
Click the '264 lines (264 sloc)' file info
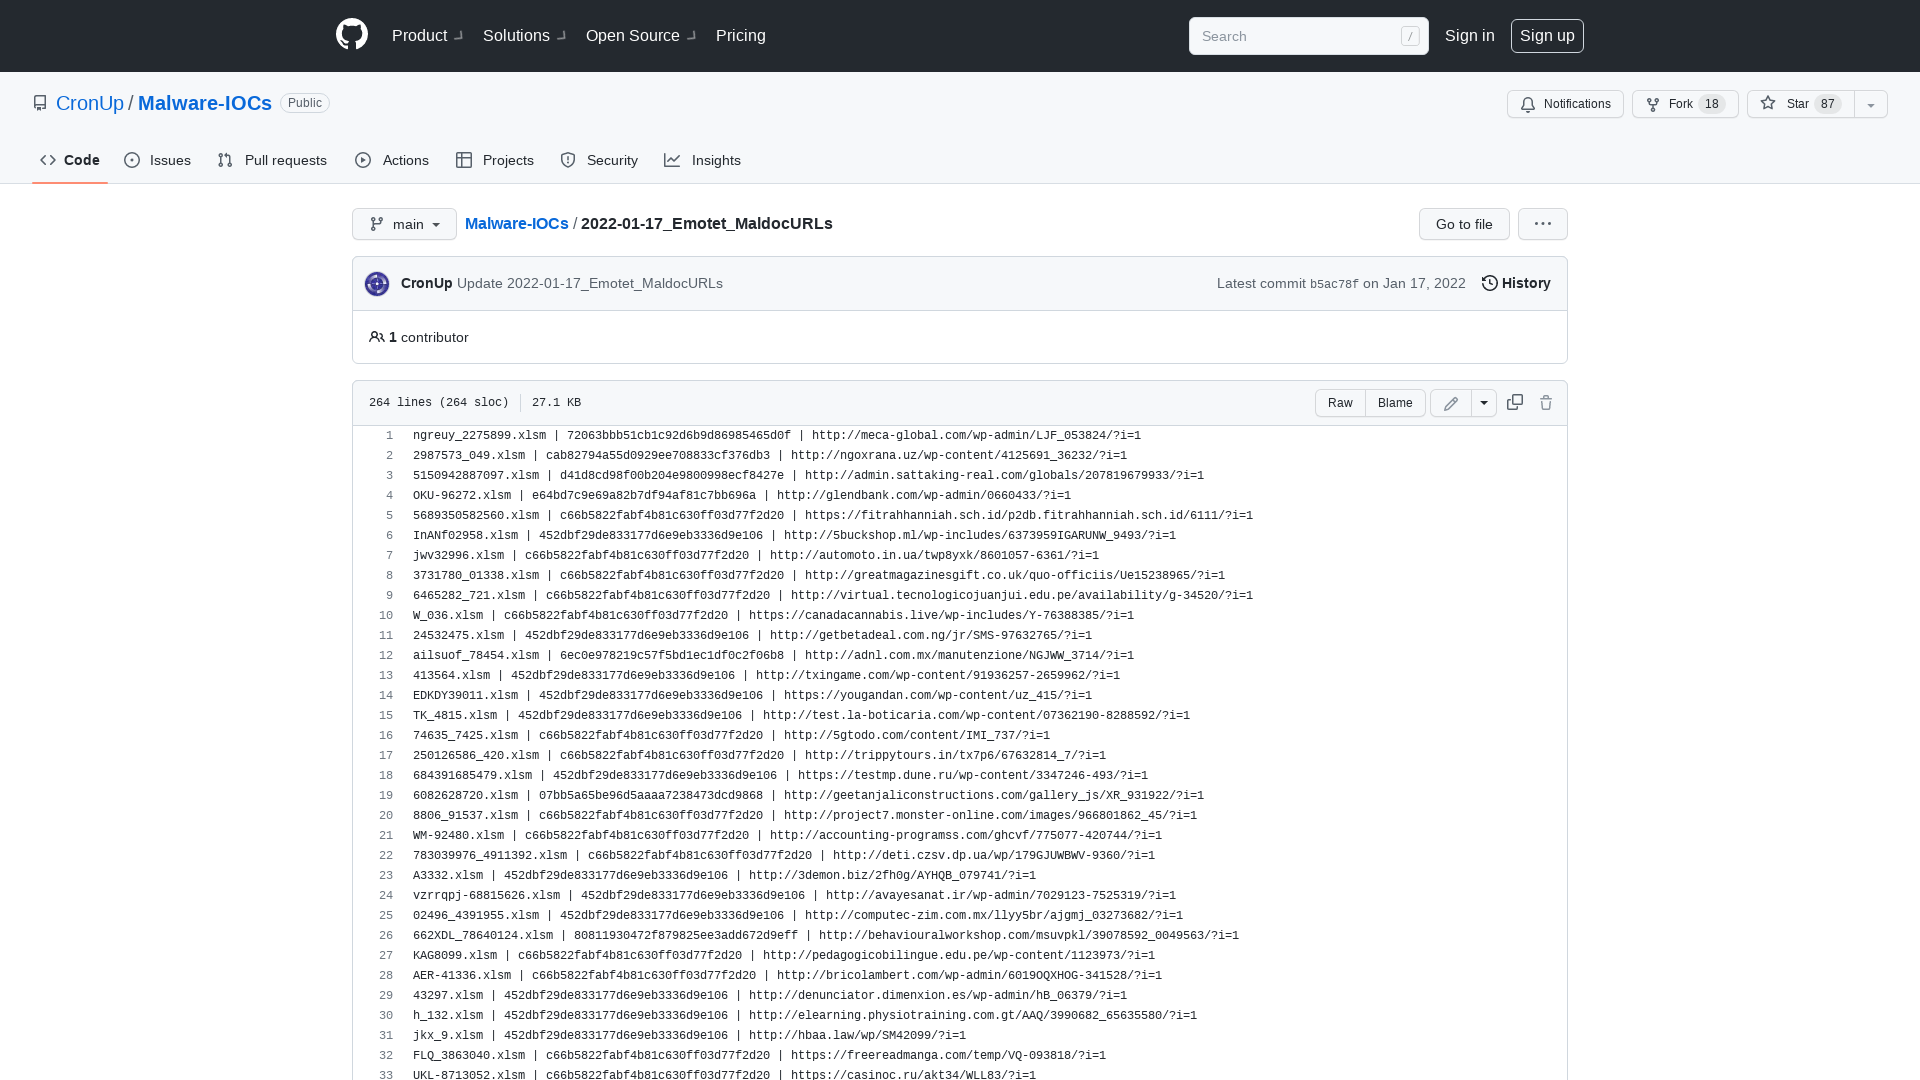coord(439,402)
